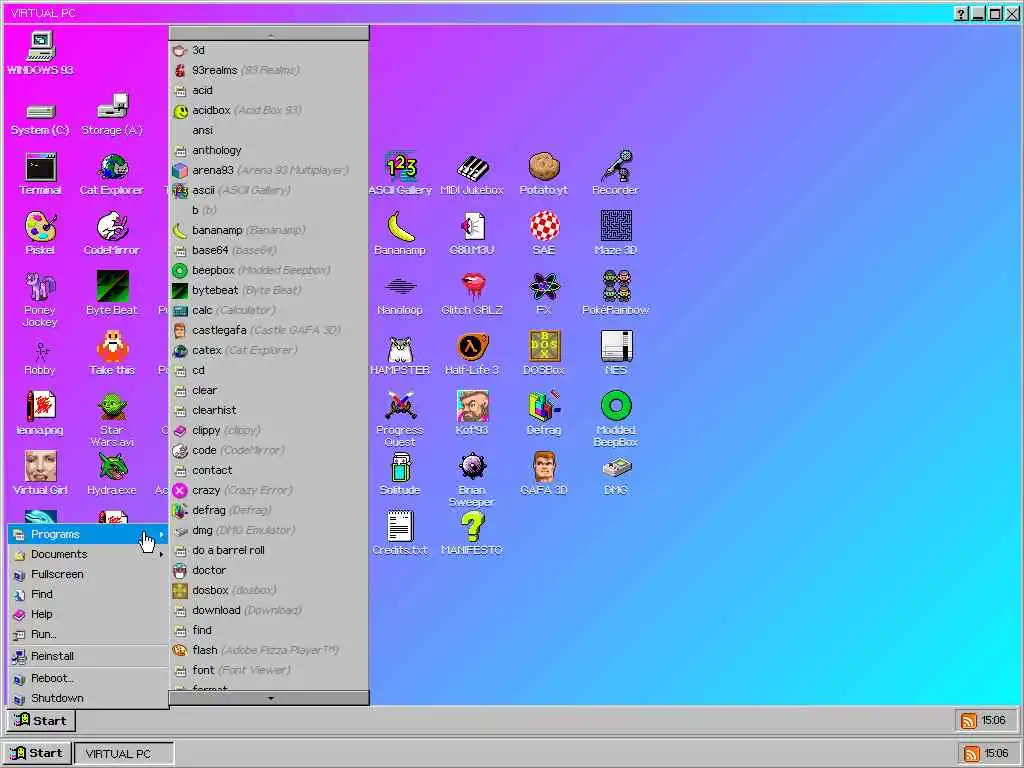
Task: Open the Star Wars.avi icon
Action: point(112,419)
